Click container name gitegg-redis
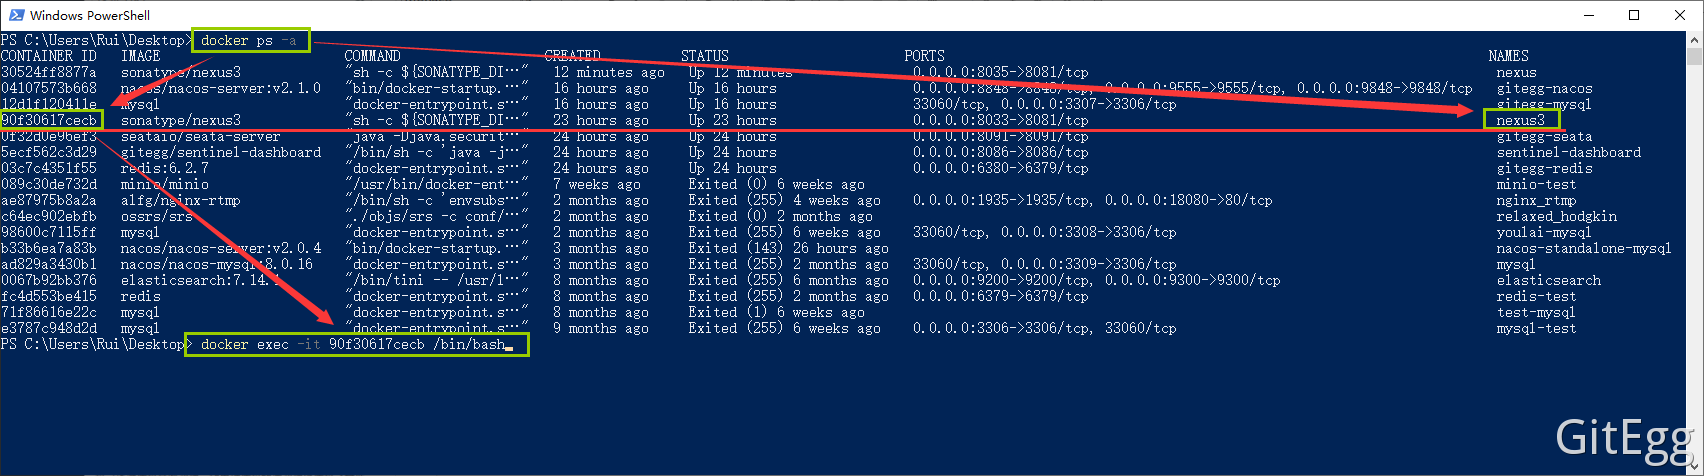This screenshot has height=476, width=1704. [1545, 168]
